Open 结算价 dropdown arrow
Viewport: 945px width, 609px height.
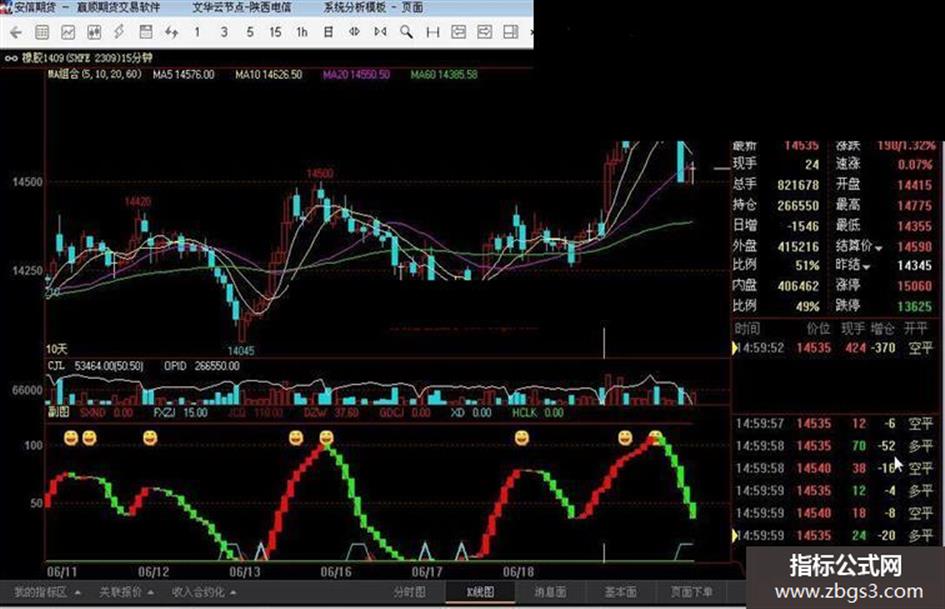coord(878,248)
